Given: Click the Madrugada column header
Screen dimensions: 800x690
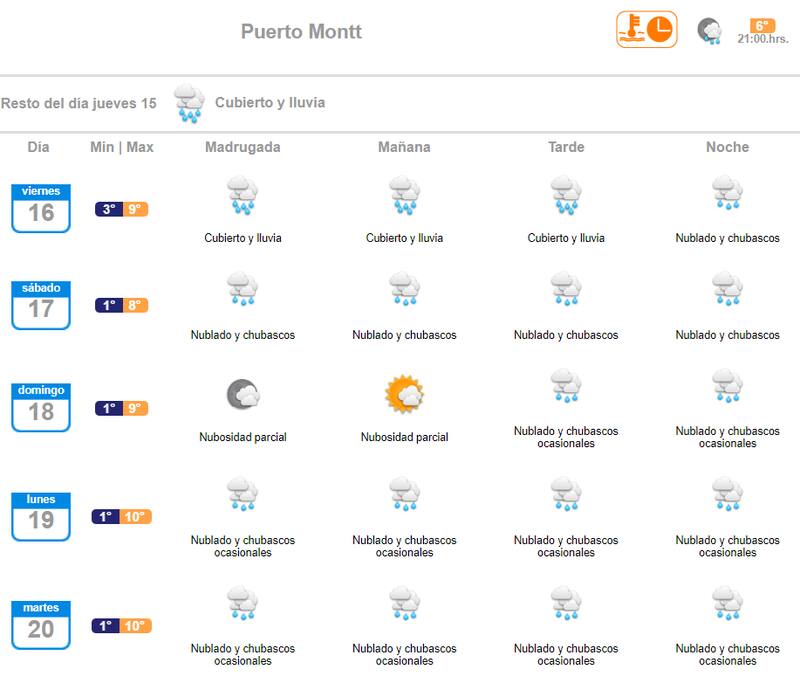Looking at the screenshot, I should pyautogui.click(x=243, y=147).
